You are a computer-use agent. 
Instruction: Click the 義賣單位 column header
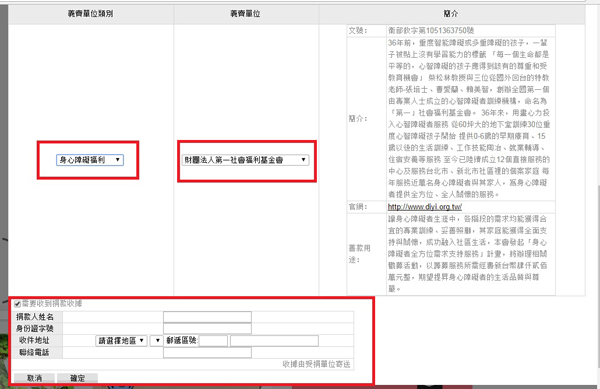coord(245,14)
